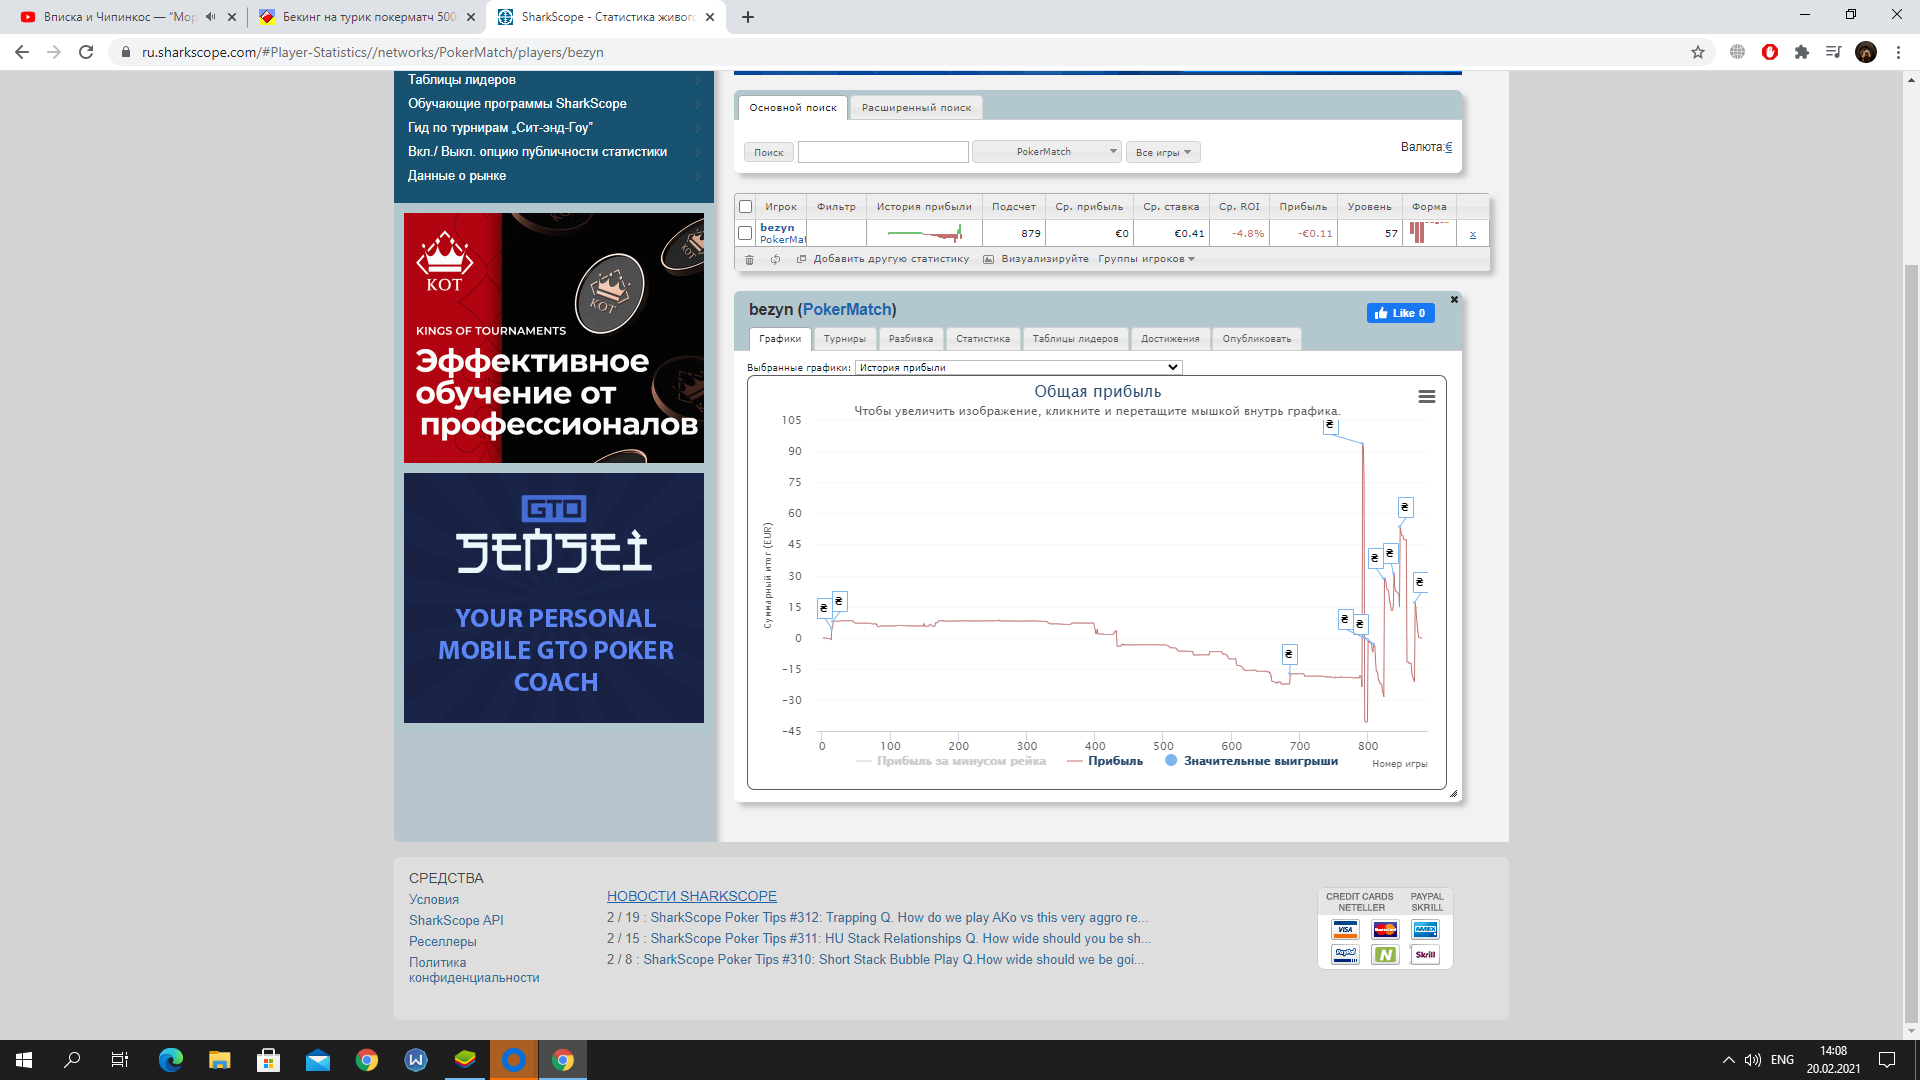
Task: Open the Chrome three-dot menu
Action: (1898, 52)
